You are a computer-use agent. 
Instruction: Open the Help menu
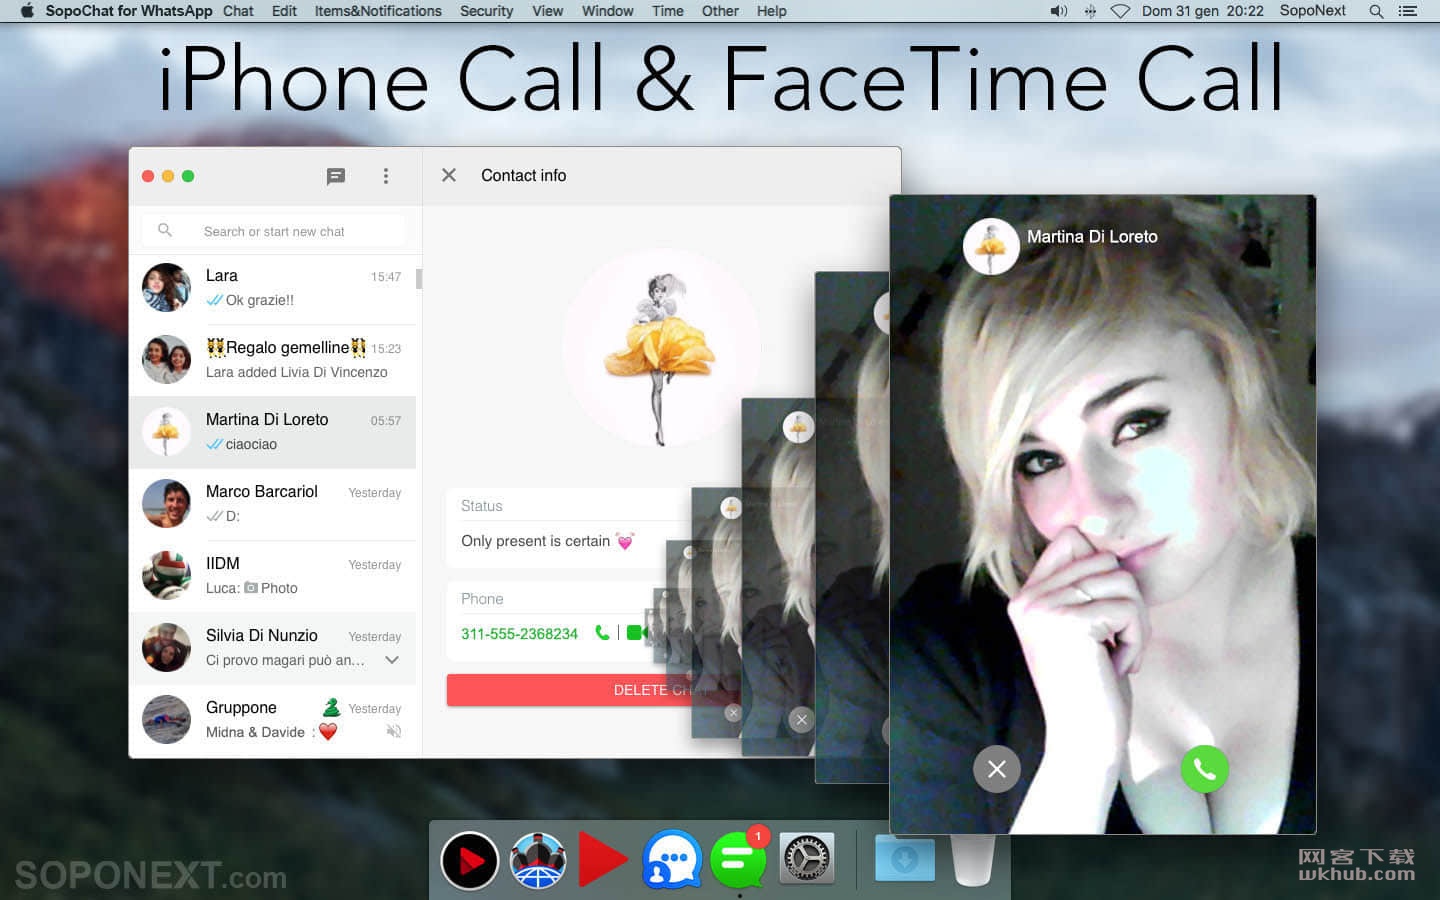[x=771, y=11]
